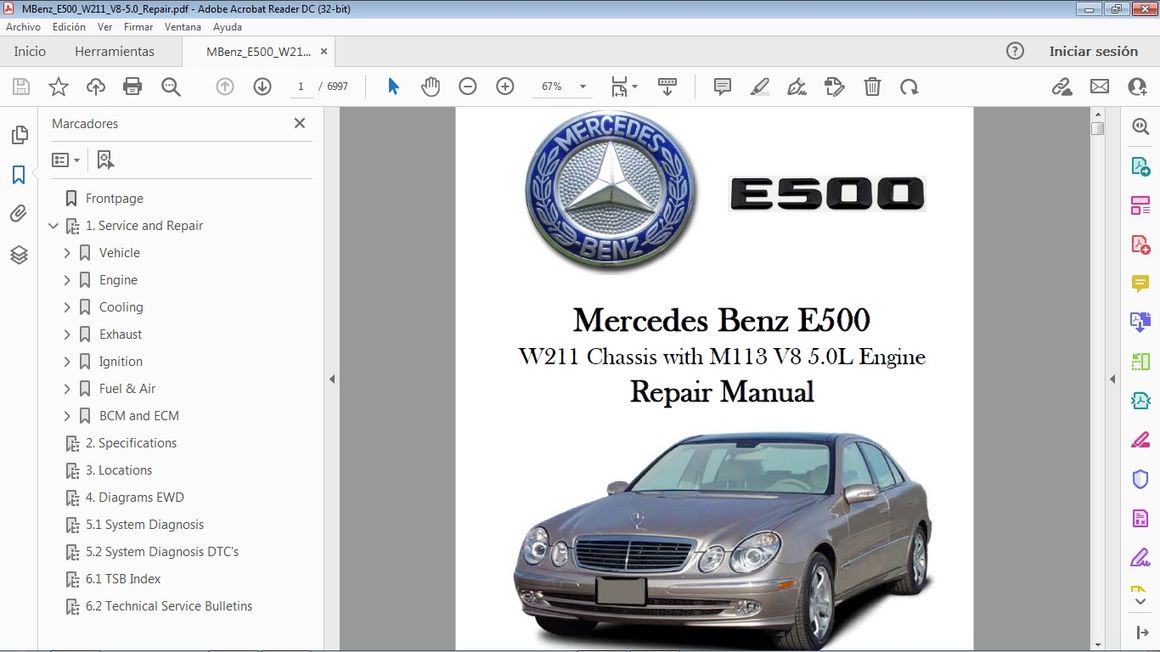
Task: Open the zoom level 67% dropdown
Action: pos(583,87)
